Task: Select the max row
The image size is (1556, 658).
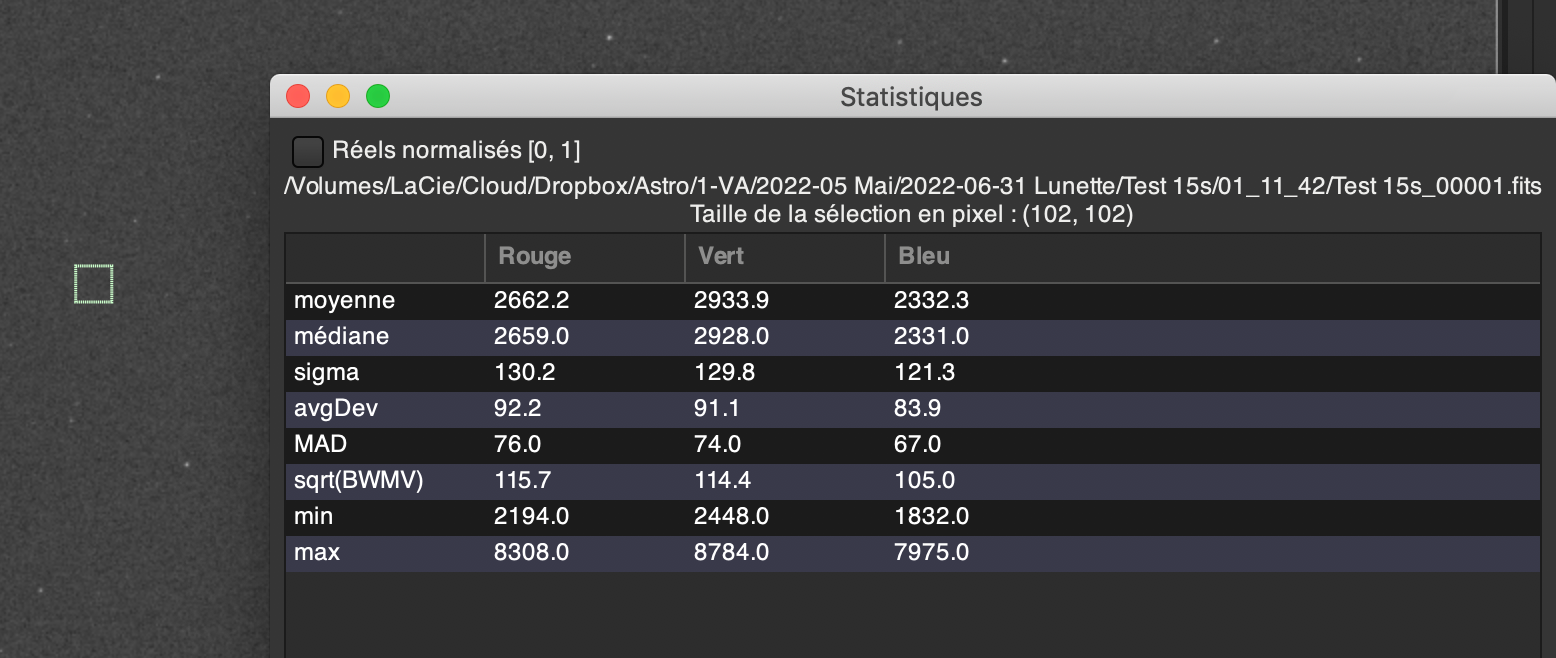Action: [912, 553]
